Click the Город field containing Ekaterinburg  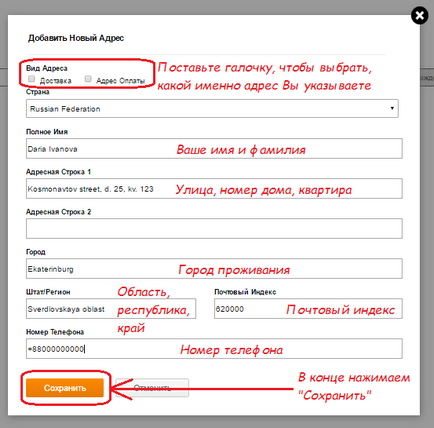214,269
